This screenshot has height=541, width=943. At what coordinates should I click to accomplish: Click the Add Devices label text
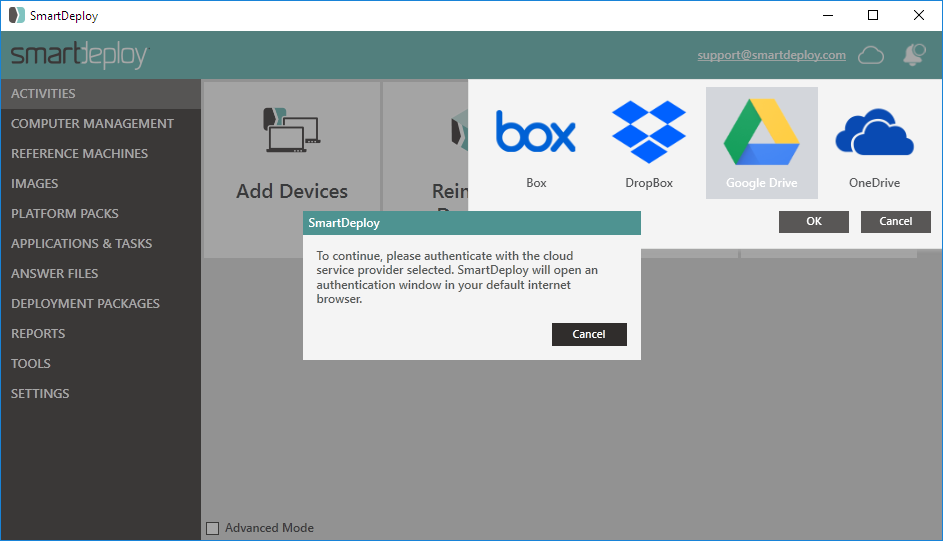click(x=292, y=191)
